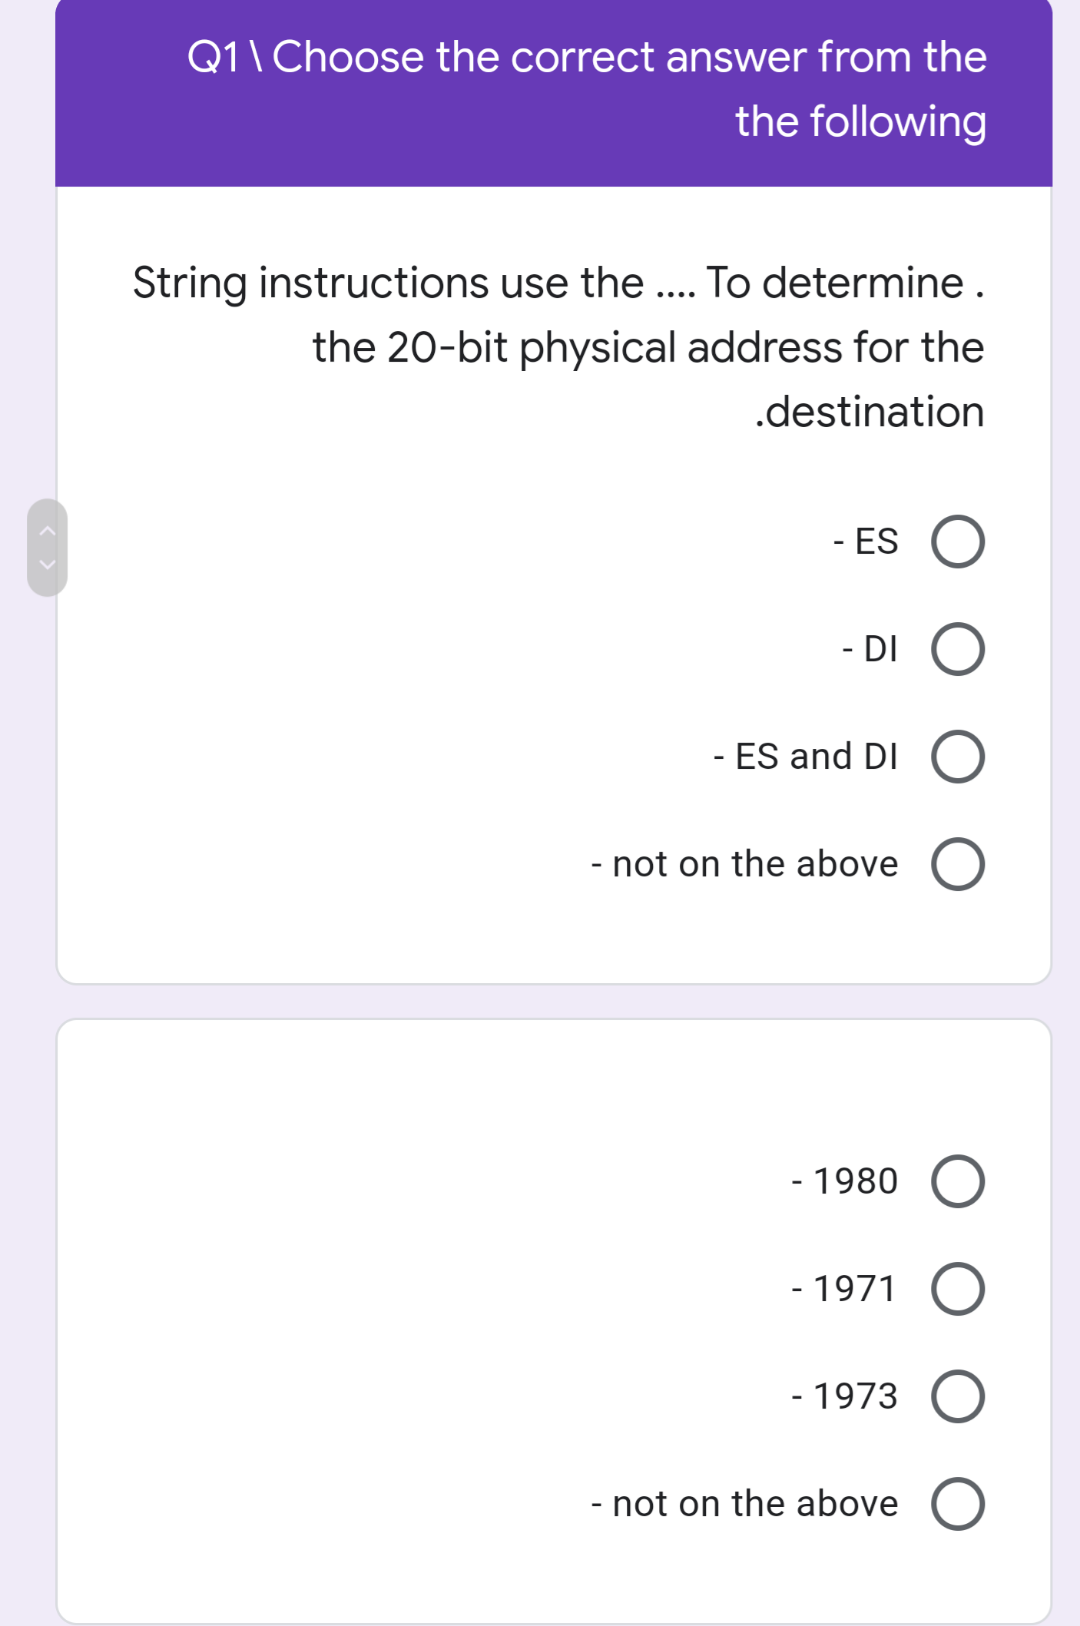Click the '- 1973' option label text
The height and width of the screenshot is (1626, 1080).
pyautogui.click(x=845, y=1396)
